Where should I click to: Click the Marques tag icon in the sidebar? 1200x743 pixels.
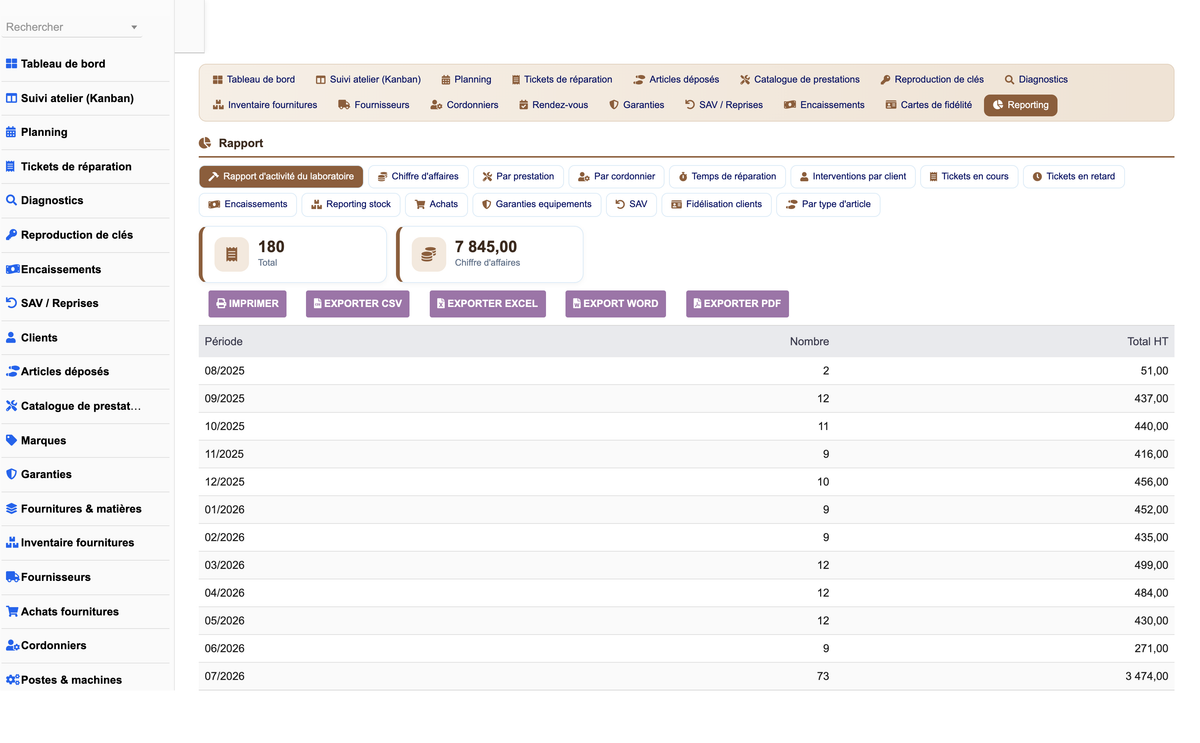click(12, 440)
